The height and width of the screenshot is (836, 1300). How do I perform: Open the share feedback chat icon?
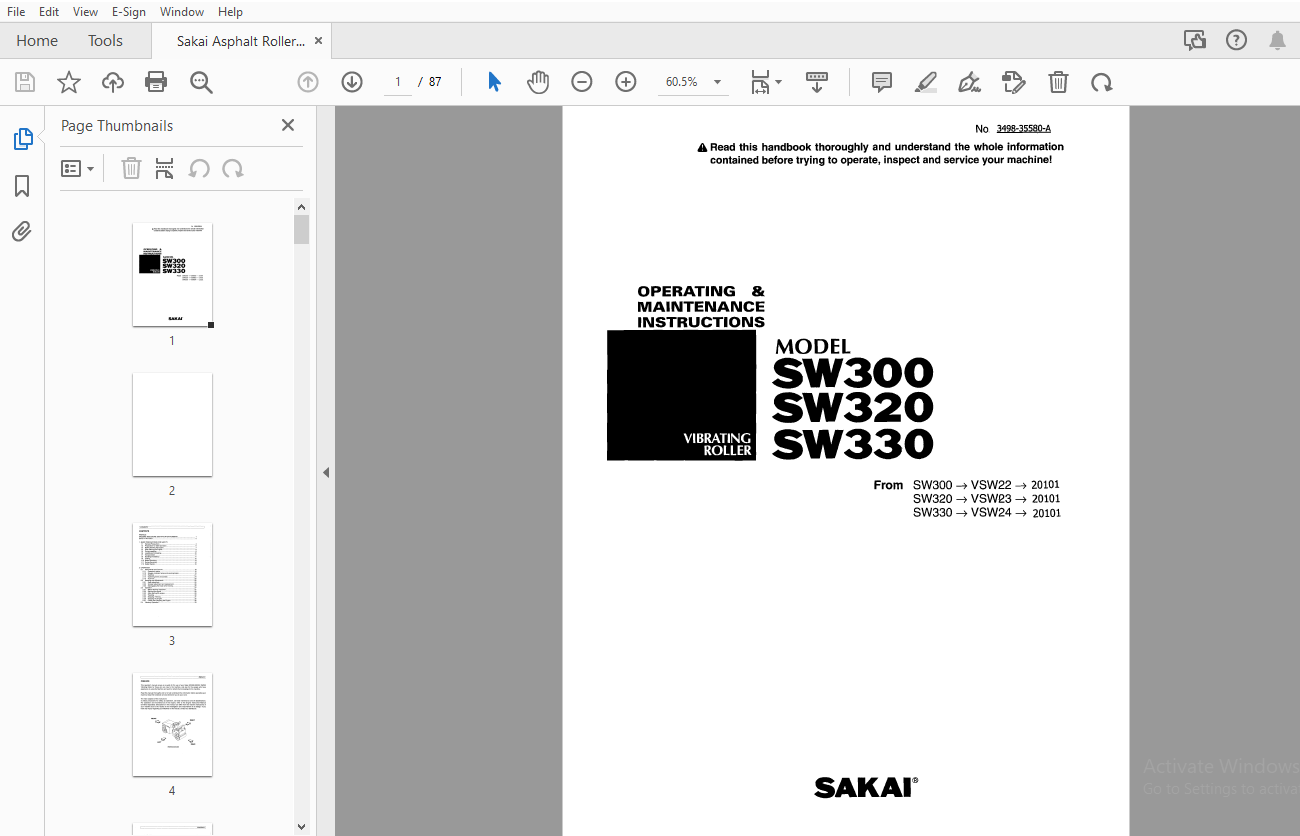1195,41
